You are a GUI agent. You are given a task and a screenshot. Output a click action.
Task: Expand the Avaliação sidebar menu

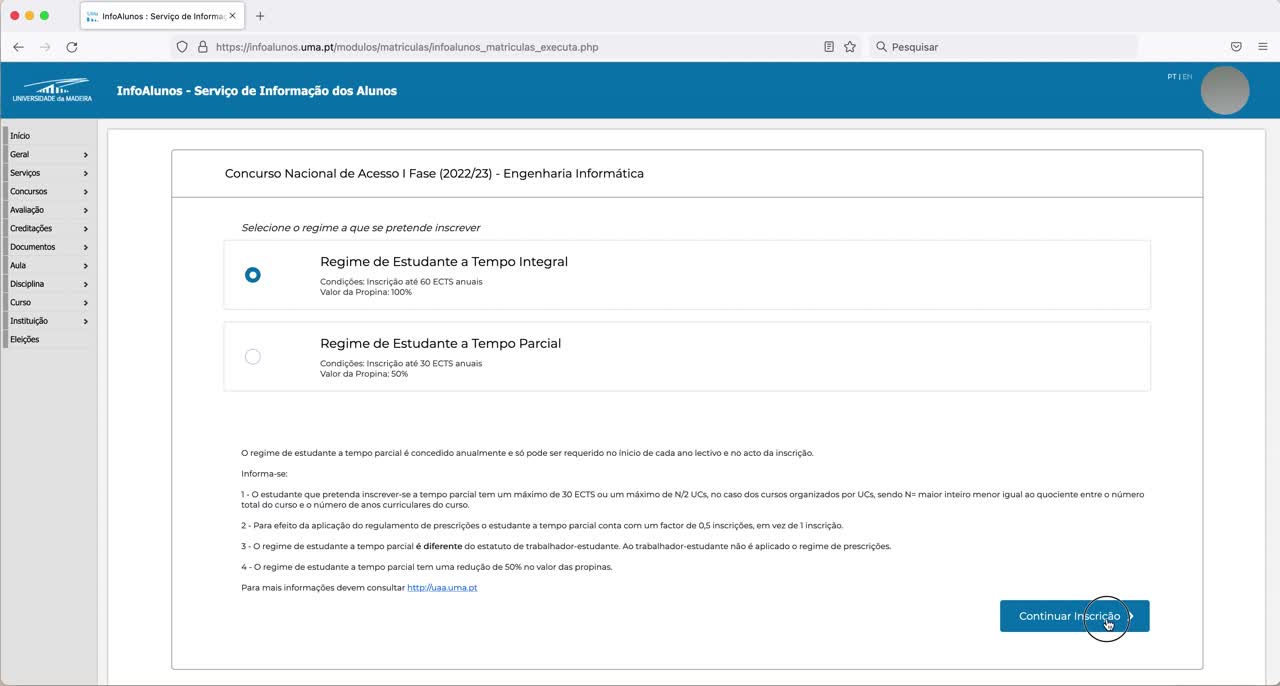click(x=47, y=210)
